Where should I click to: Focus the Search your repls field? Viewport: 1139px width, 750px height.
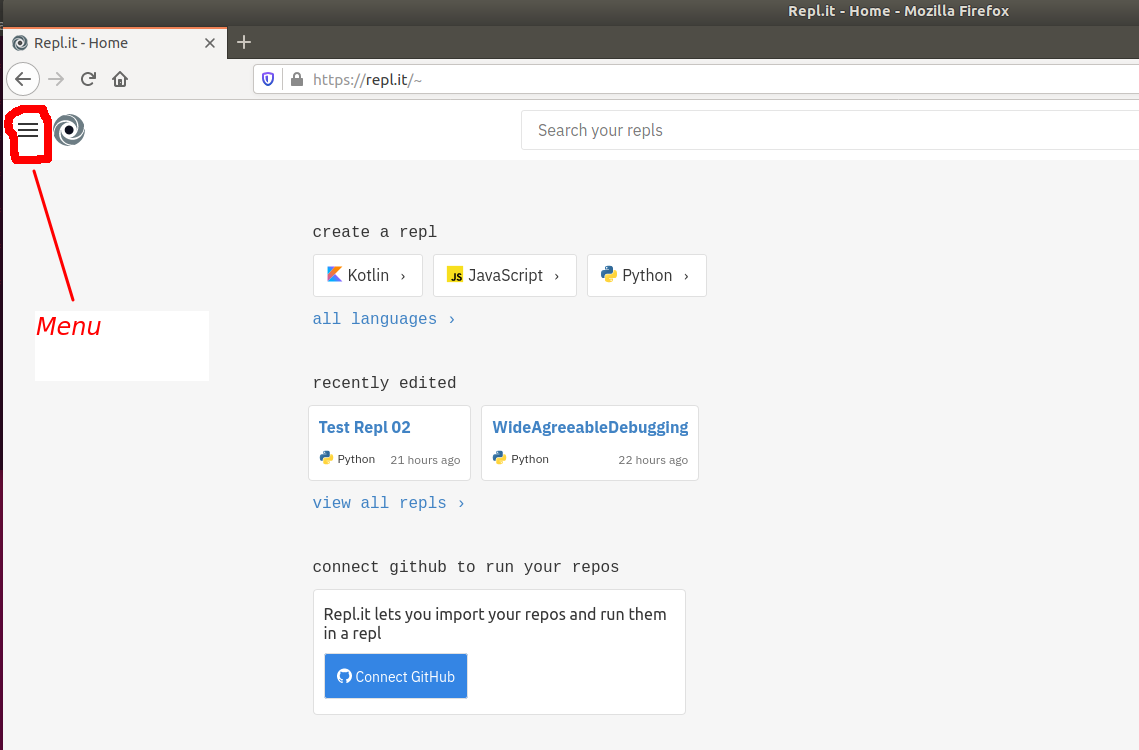pyautogui.click(x=830, y=130)
